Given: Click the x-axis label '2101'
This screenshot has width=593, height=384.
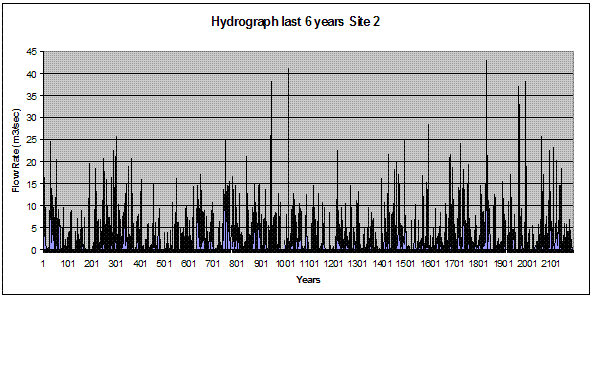Looking at the screenshot, I should (x=551, y=263).
